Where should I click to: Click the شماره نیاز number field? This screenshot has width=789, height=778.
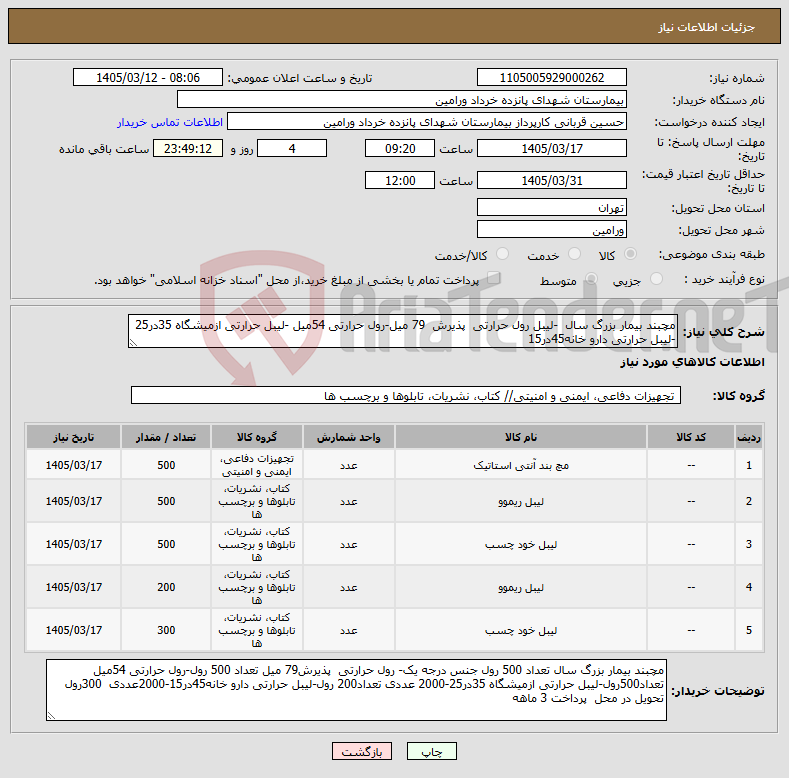551,77
